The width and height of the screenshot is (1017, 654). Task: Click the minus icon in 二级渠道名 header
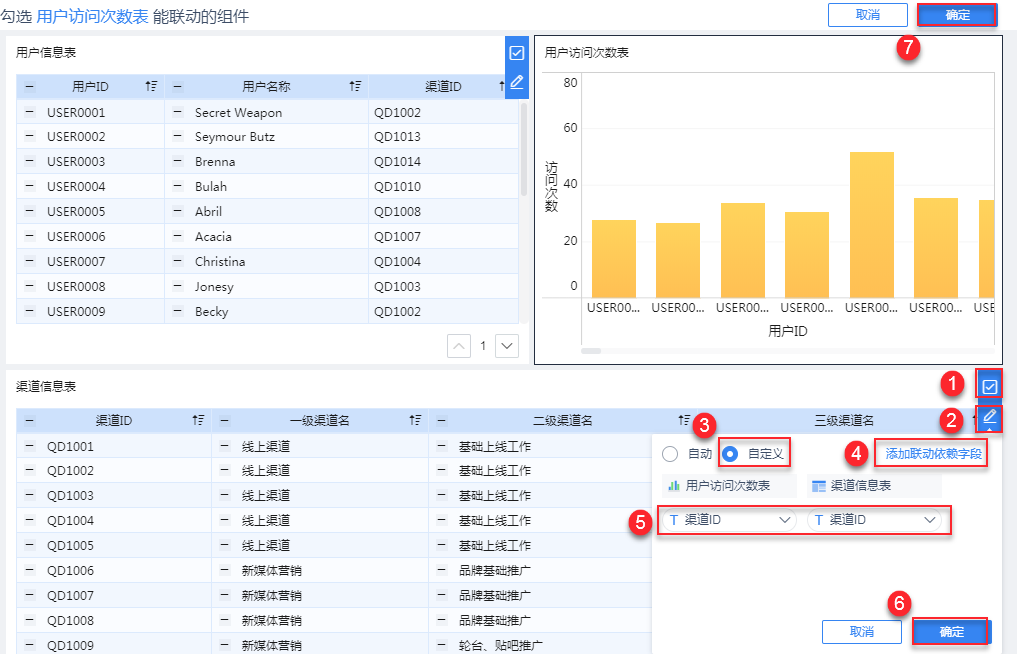(x=442, y=420)
